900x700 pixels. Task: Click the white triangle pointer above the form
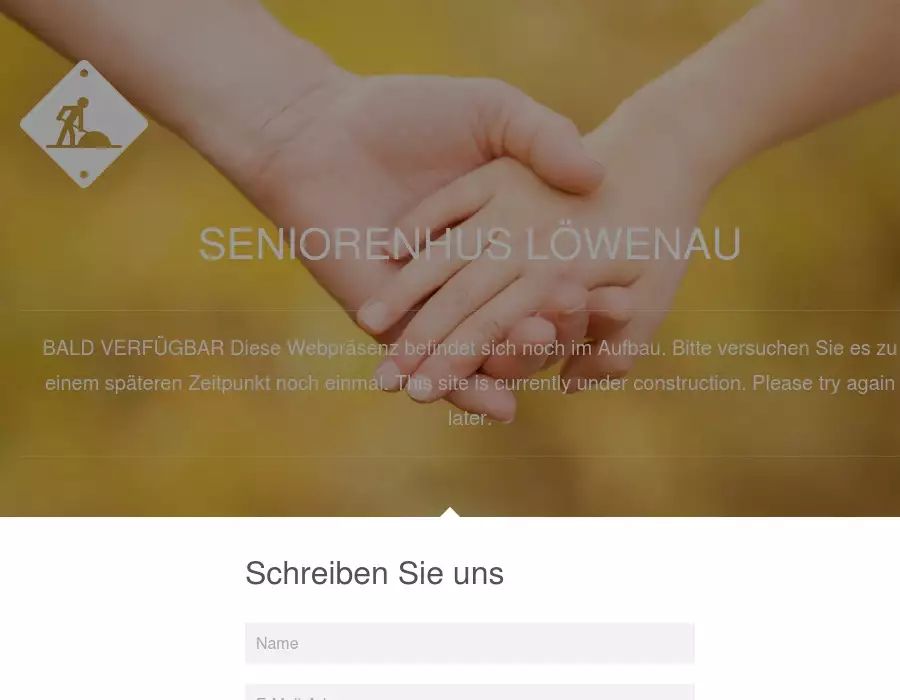pos(450,512)
